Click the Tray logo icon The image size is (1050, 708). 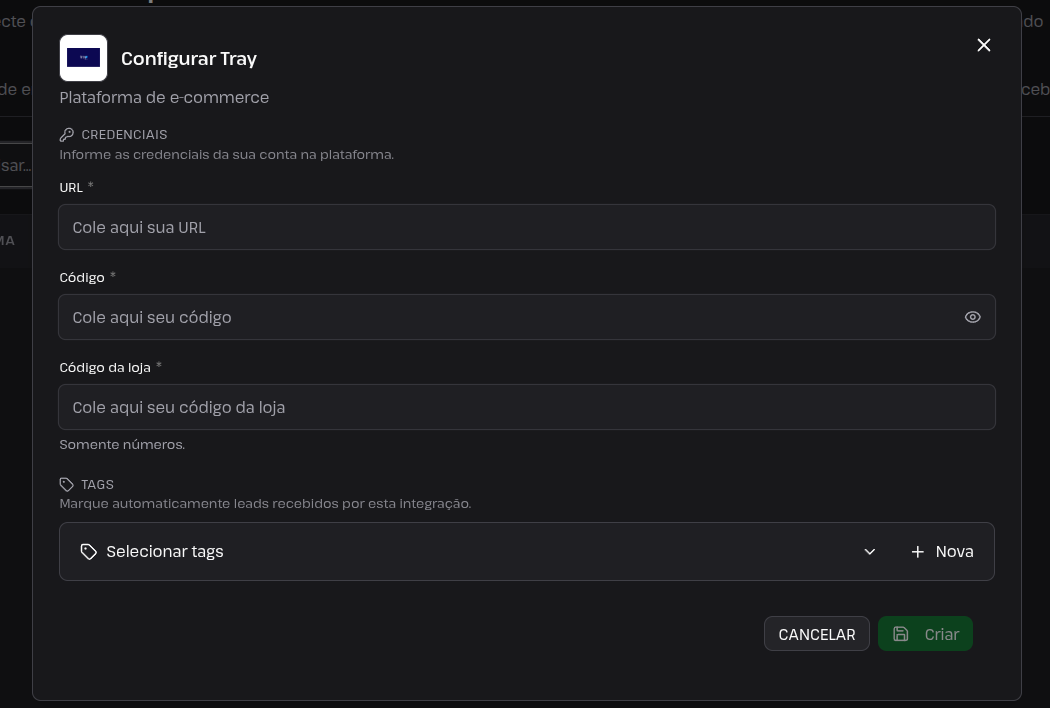coord(83,58)
